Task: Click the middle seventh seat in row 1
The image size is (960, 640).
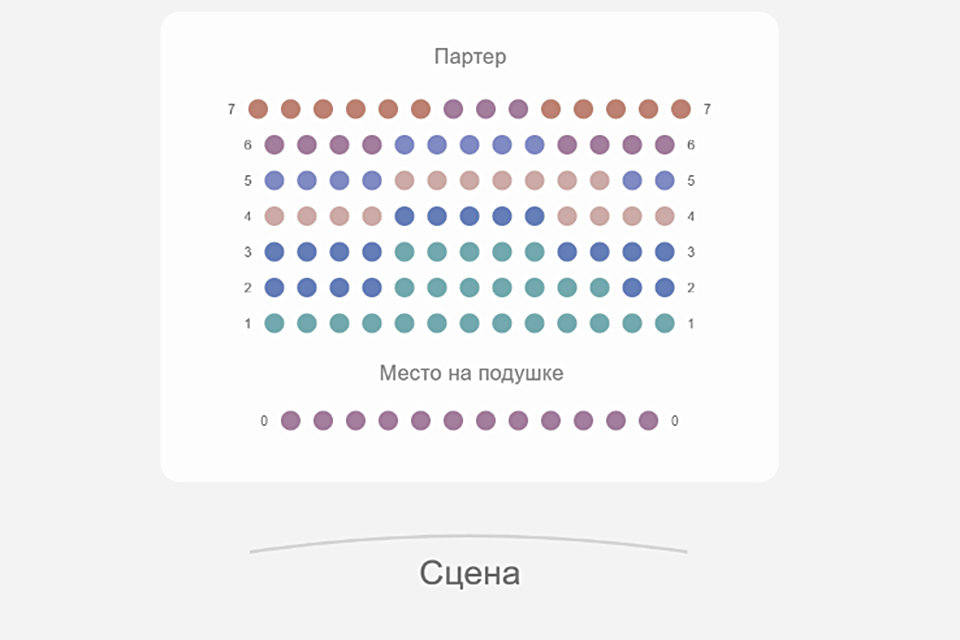Action: tap(469, 323)
